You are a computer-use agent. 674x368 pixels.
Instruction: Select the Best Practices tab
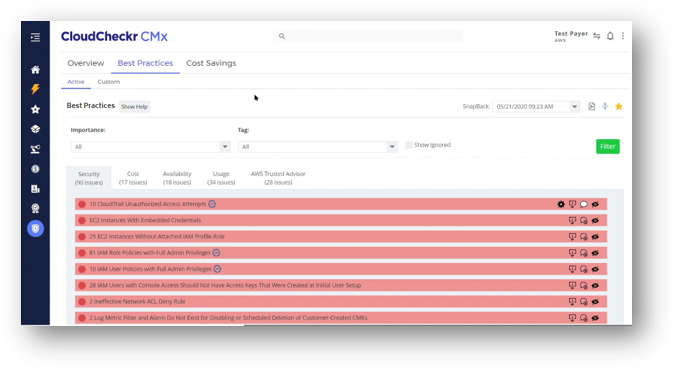tap(145, 63)
